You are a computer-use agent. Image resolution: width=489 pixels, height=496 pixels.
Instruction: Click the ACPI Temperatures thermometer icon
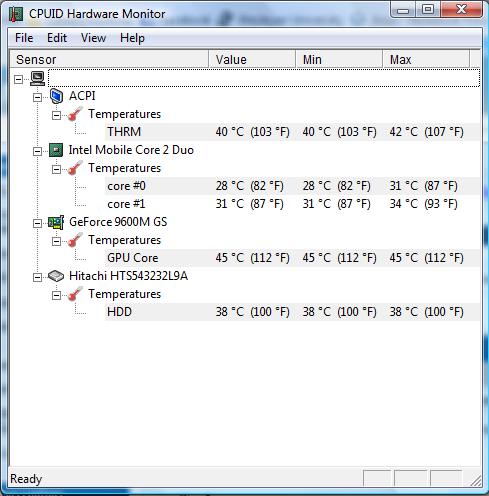tap(75, 114)
